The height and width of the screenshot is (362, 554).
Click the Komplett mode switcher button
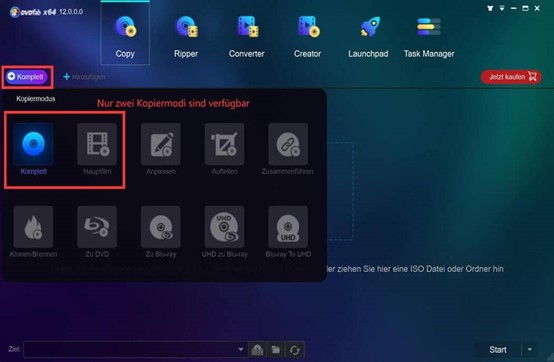27,77
